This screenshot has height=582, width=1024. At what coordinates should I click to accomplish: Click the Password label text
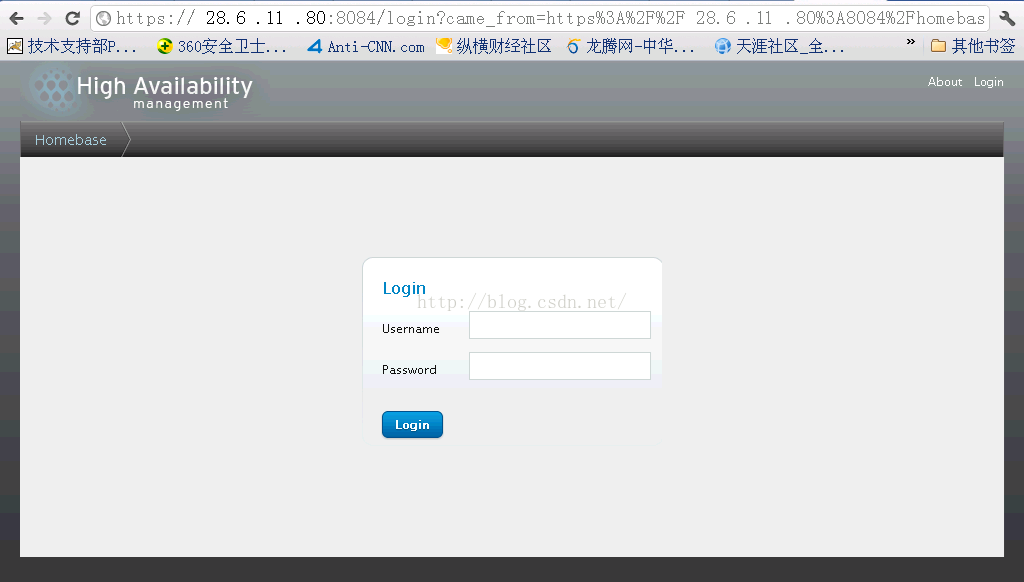point(409,370)
